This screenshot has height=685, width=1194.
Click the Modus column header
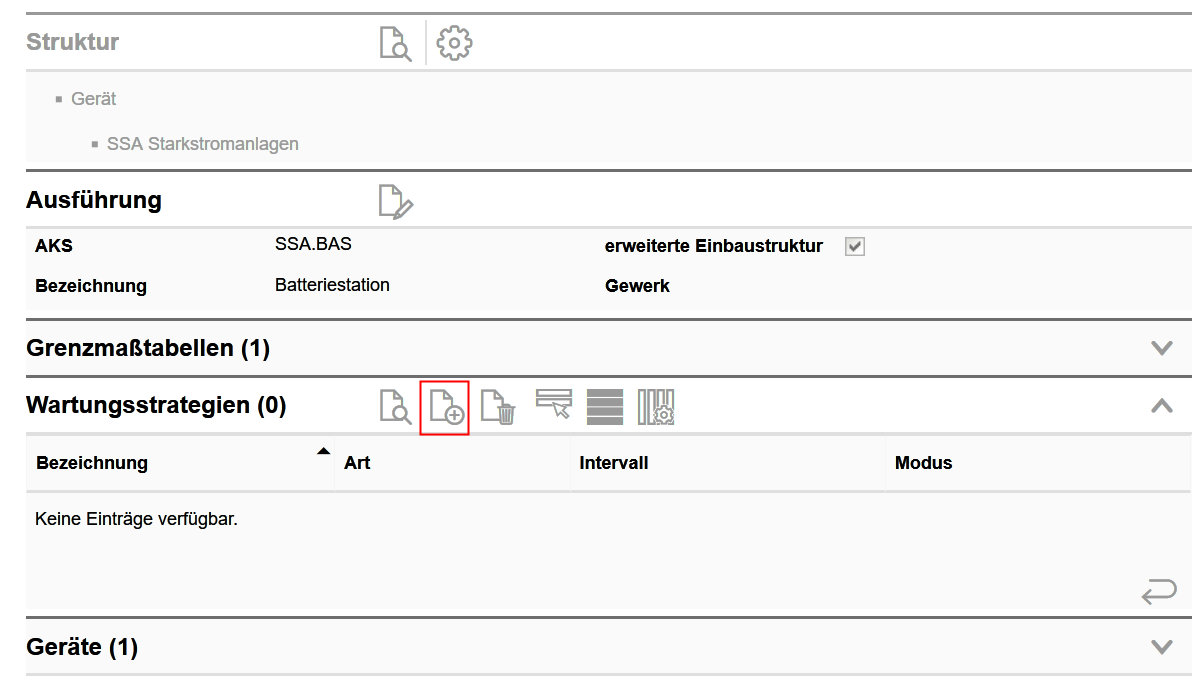(923, 463)
